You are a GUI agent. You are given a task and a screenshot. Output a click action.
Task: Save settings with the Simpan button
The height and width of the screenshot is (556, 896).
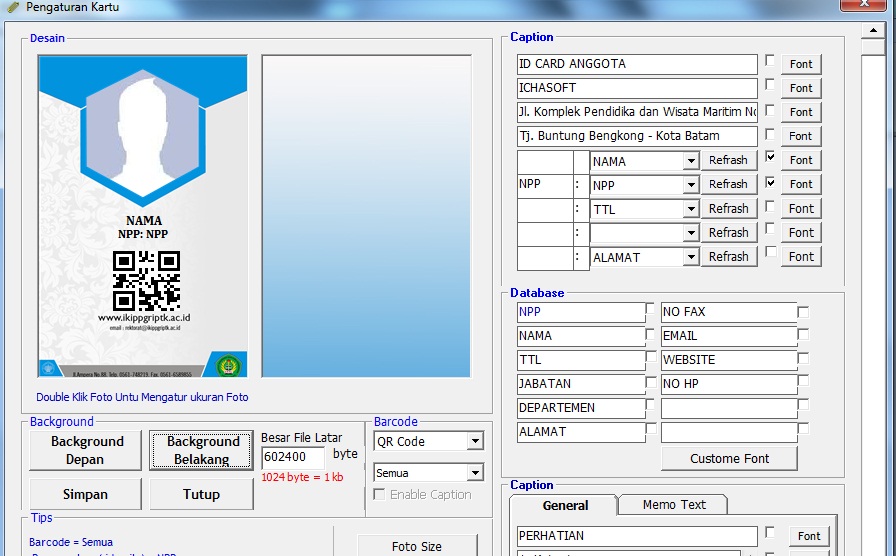click(86, 494)
